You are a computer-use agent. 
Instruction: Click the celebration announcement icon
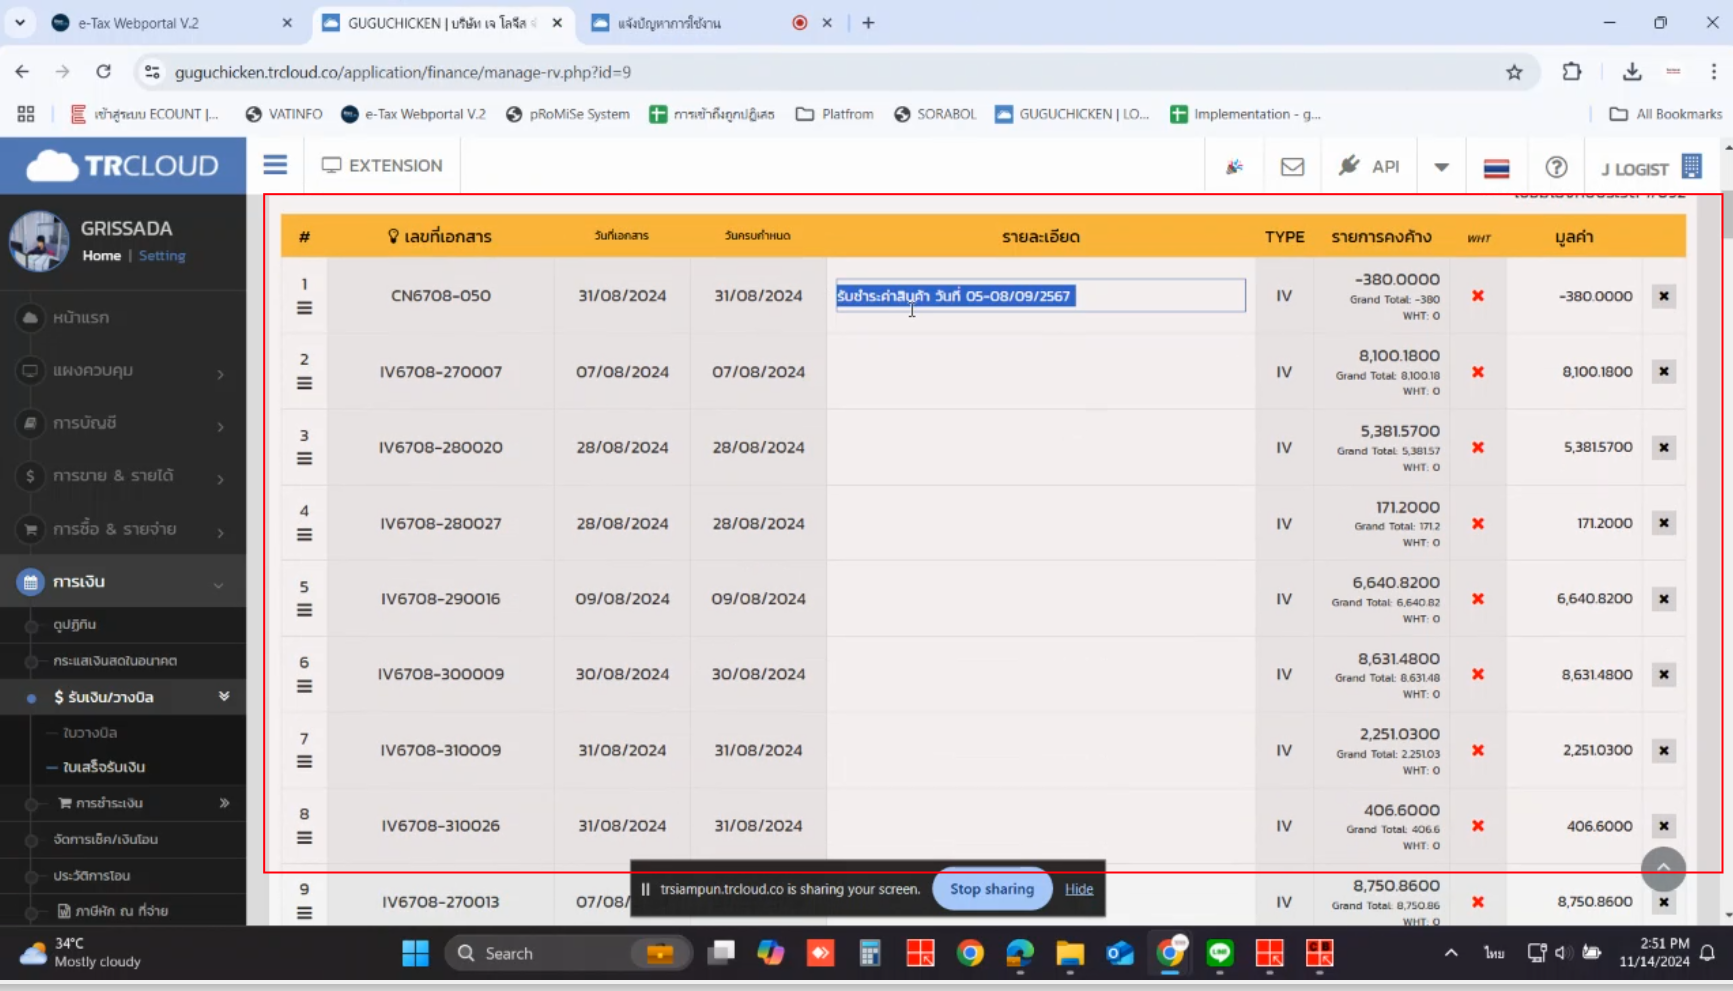click(x=1235, y=167)
